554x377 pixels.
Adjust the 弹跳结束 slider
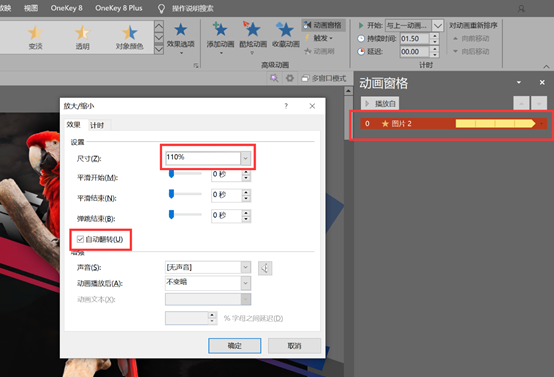tap(171, 215)
